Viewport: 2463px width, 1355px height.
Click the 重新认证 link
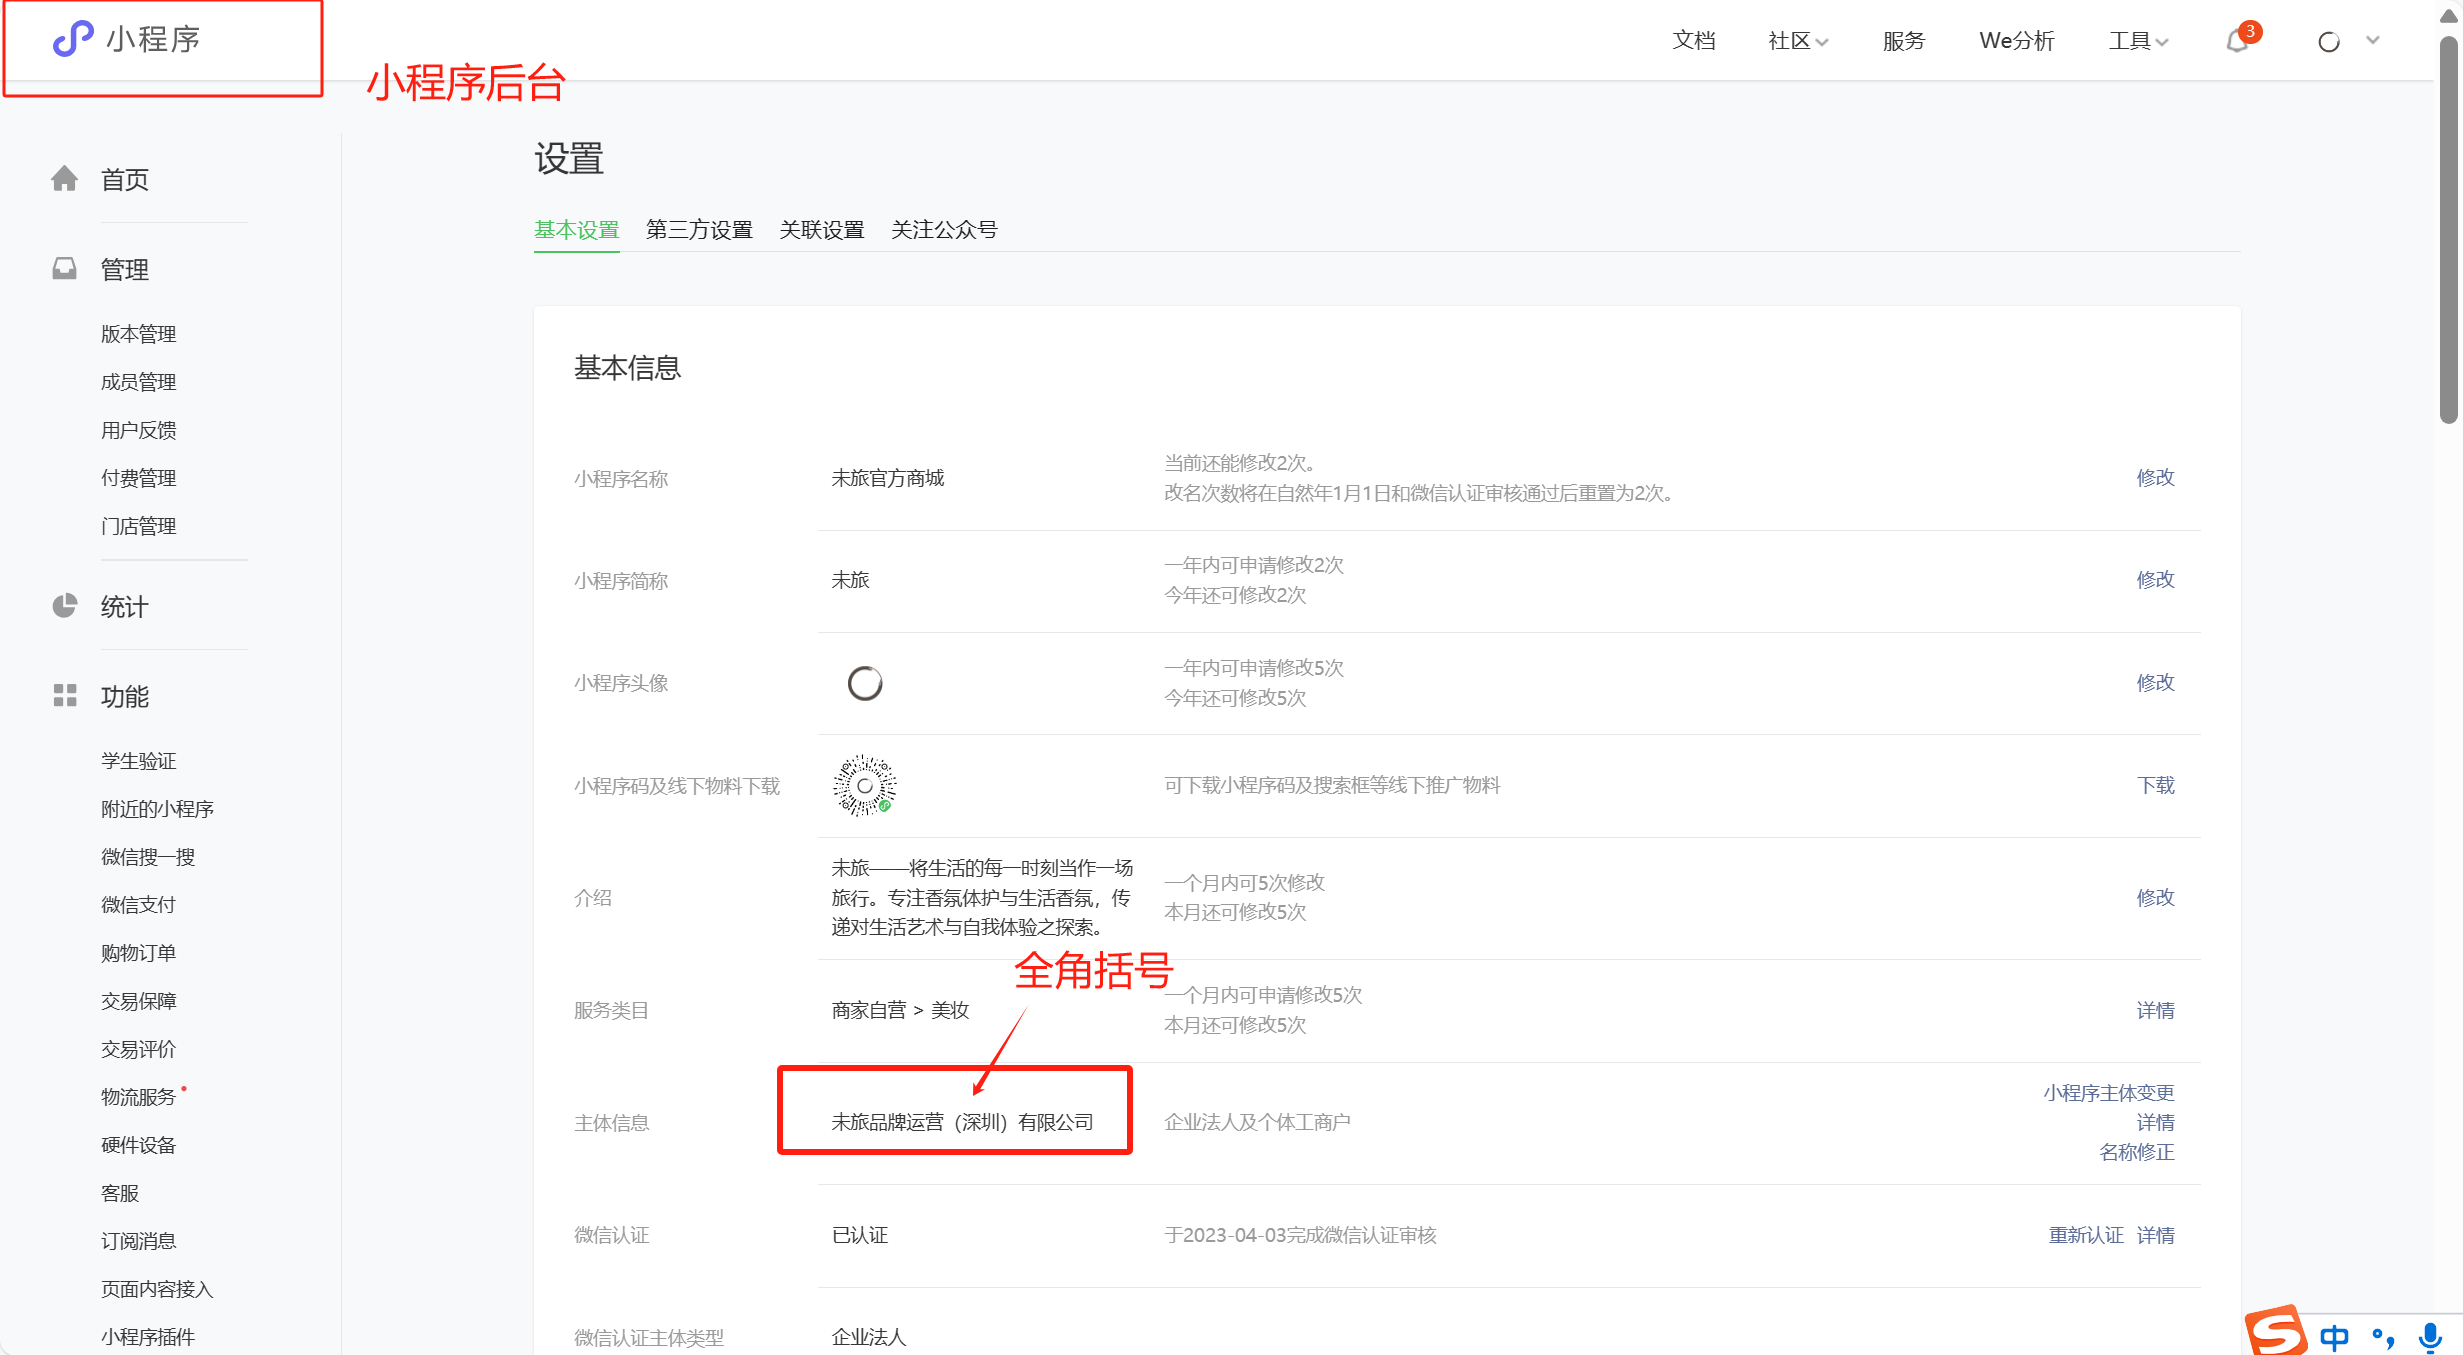click(x=2085, y=1236)
